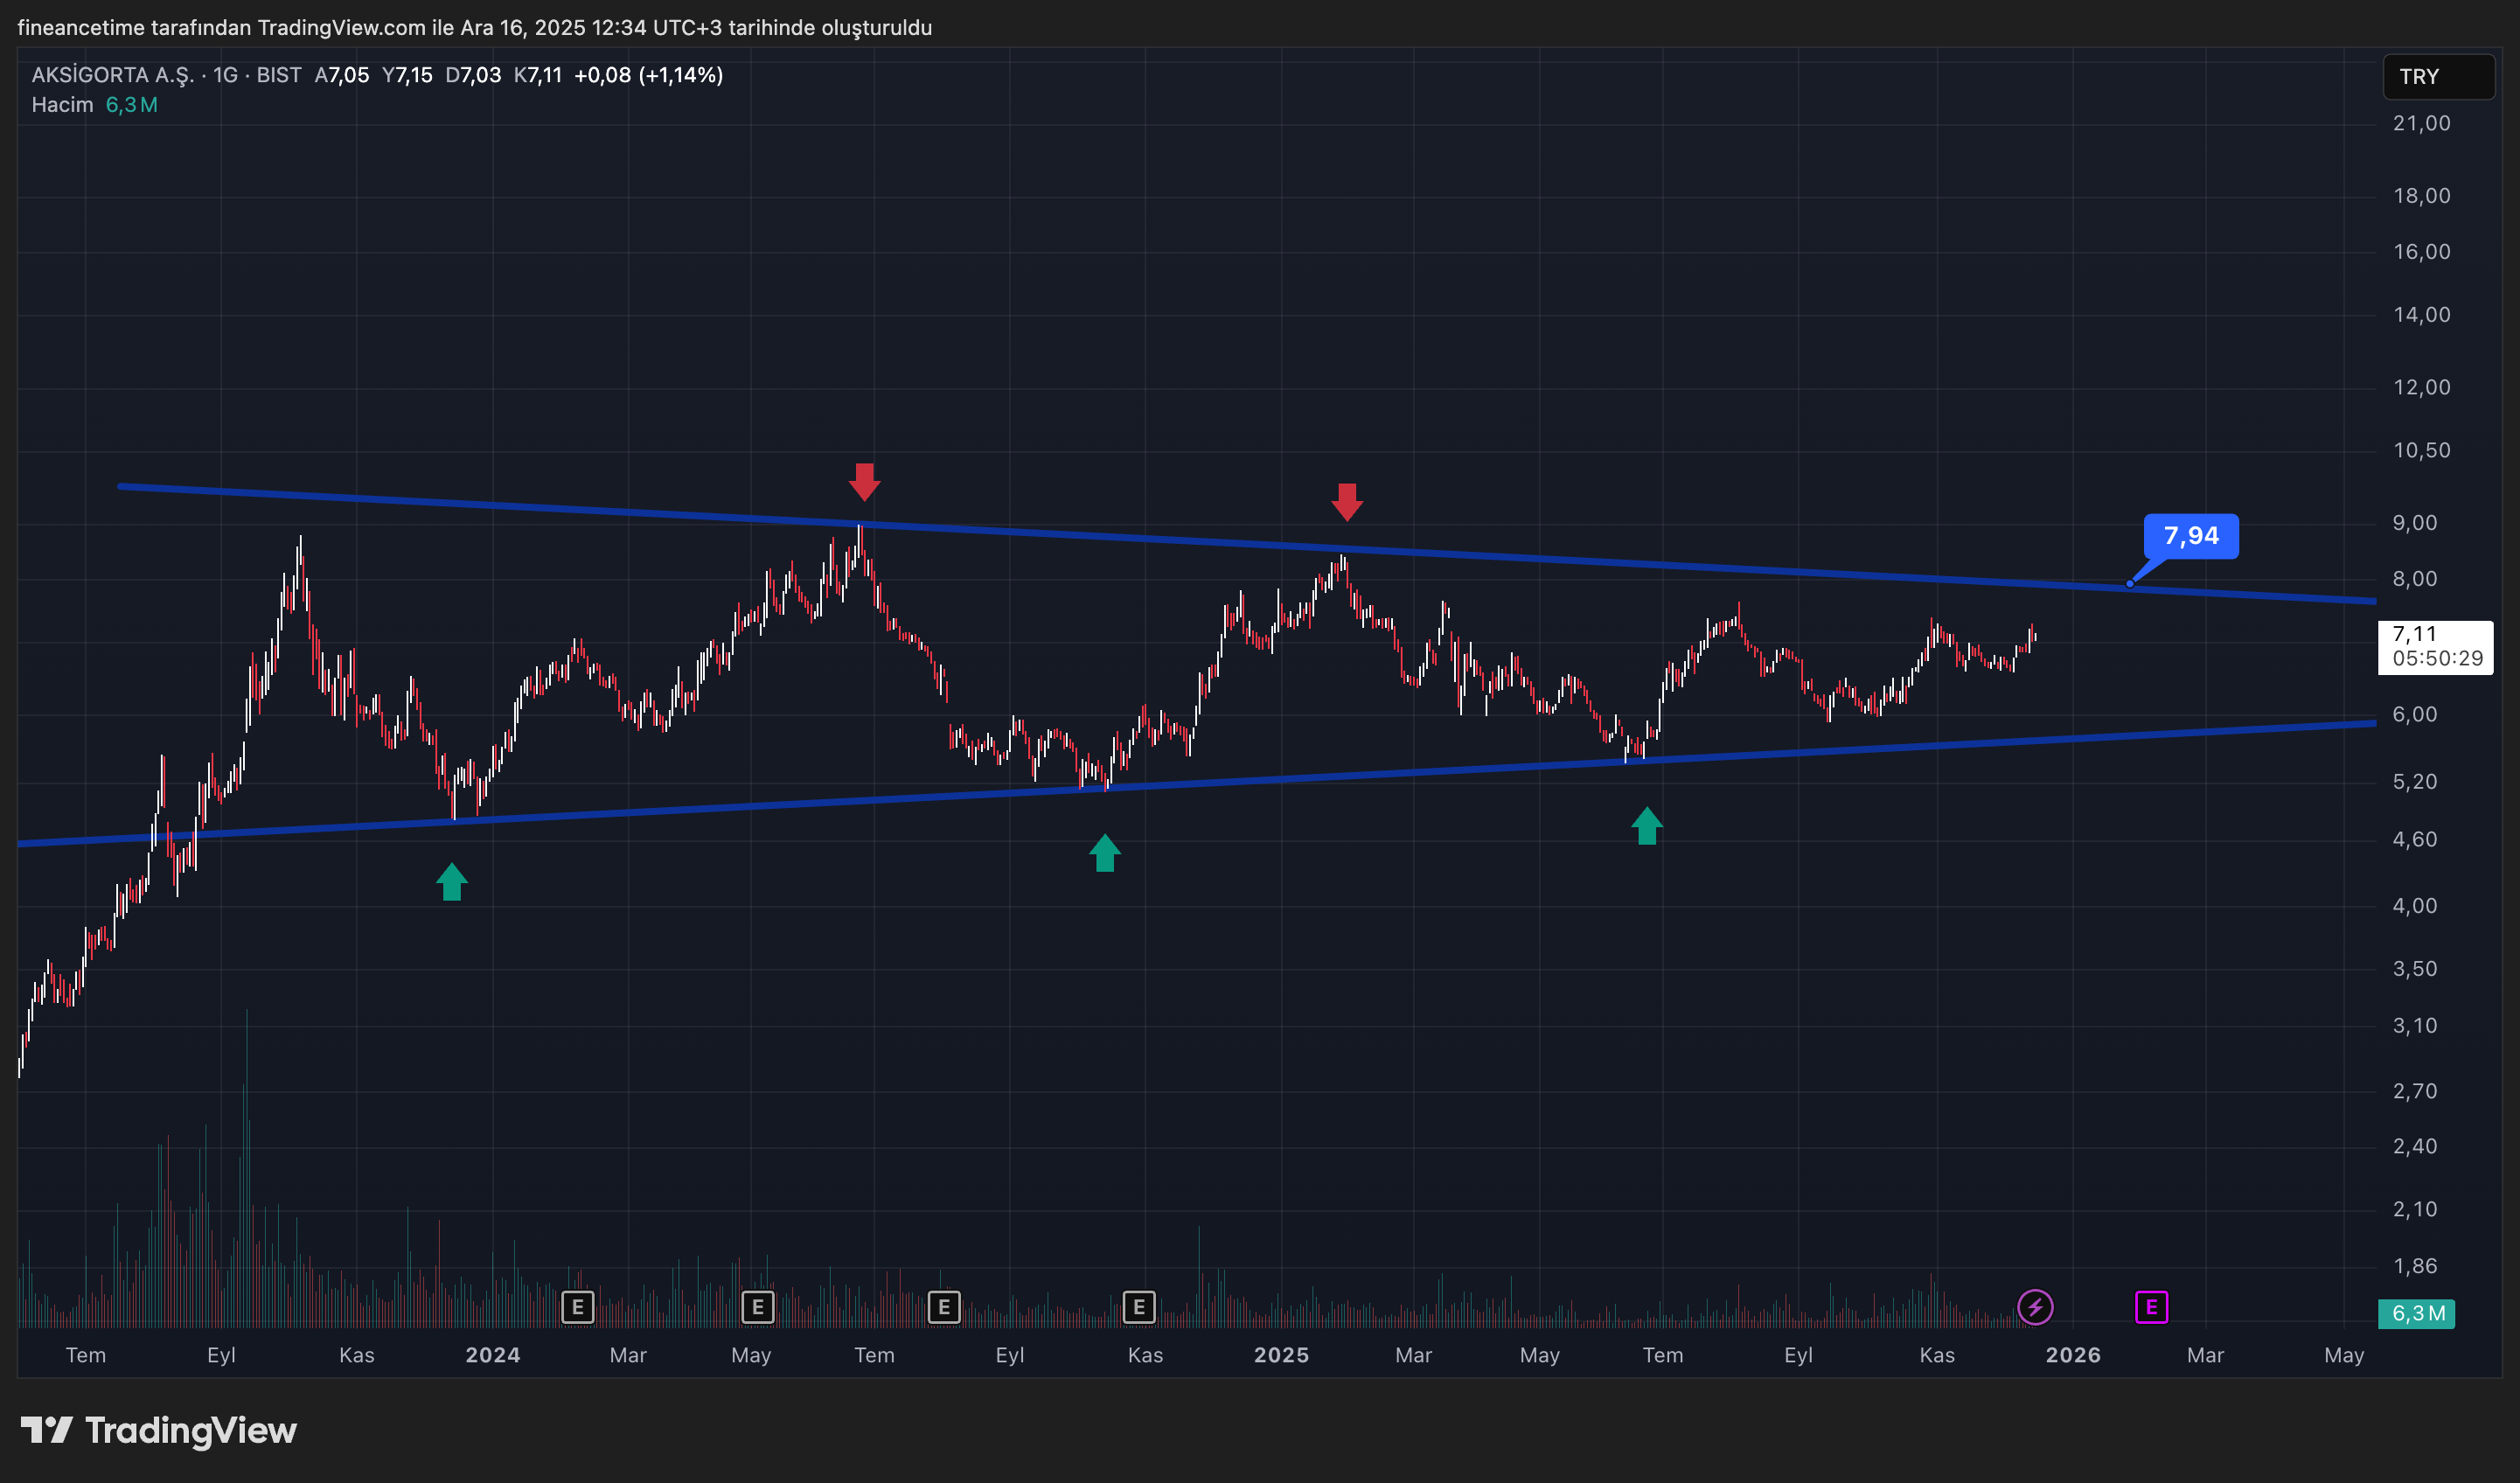Click the TradingView logo
The width and height of the screenshot is (2520, 1483).
[x=158, y=1431]
